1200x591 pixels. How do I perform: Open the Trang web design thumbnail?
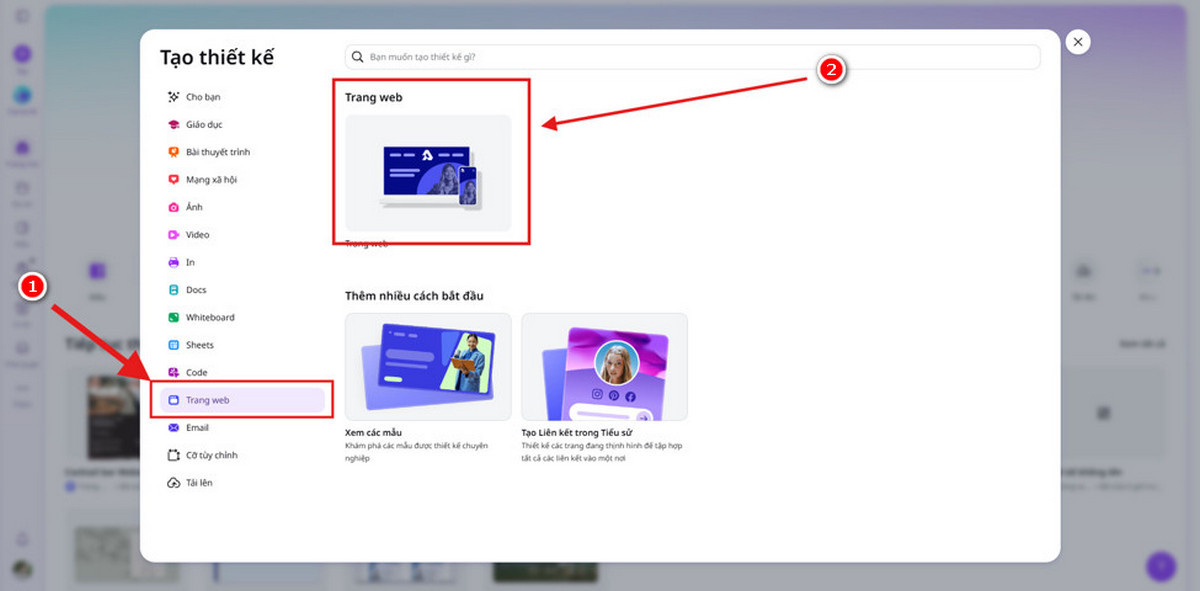click(x=428, y=173)
